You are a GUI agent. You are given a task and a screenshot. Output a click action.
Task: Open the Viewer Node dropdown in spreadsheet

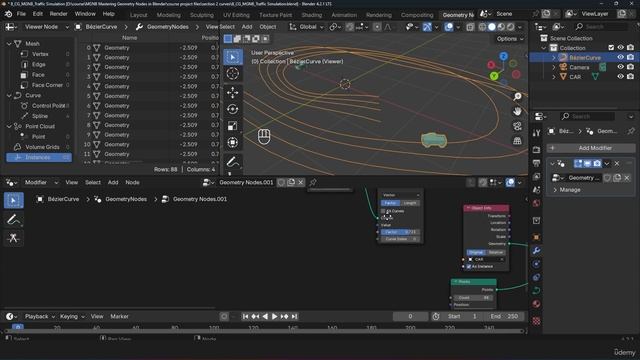click(42, 27)
